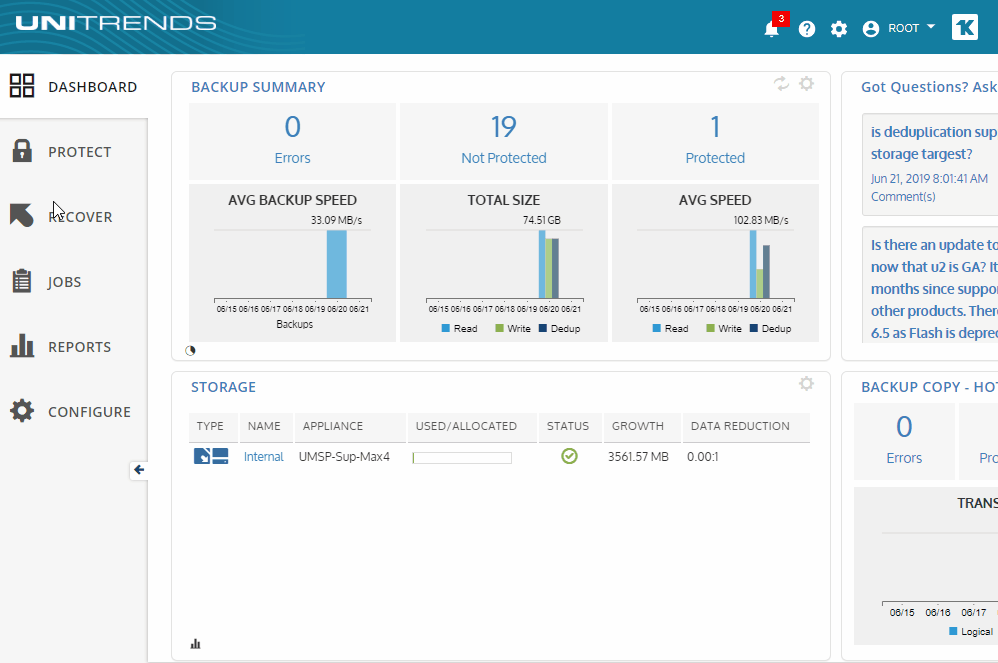Viewport: 998px width, 663px height.
Task: Open the Configure gear icon in sidebar
Action: [22, 411]
